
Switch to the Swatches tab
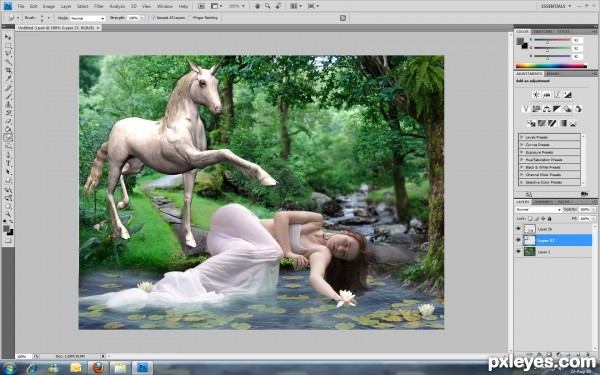click(543, 31)
